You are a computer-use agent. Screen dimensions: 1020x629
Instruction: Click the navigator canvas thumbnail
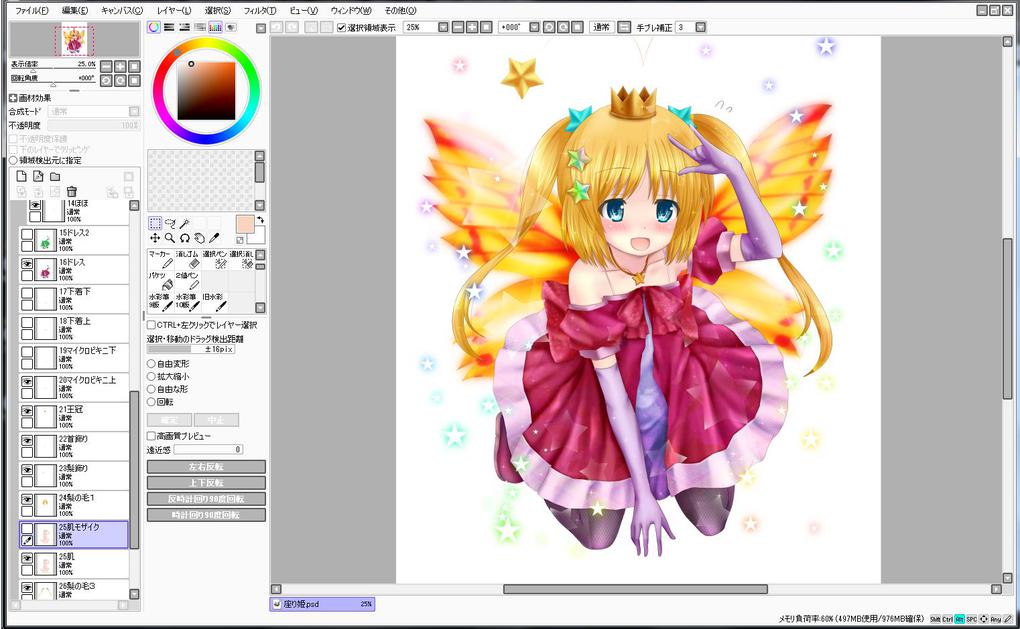(74, 39)
